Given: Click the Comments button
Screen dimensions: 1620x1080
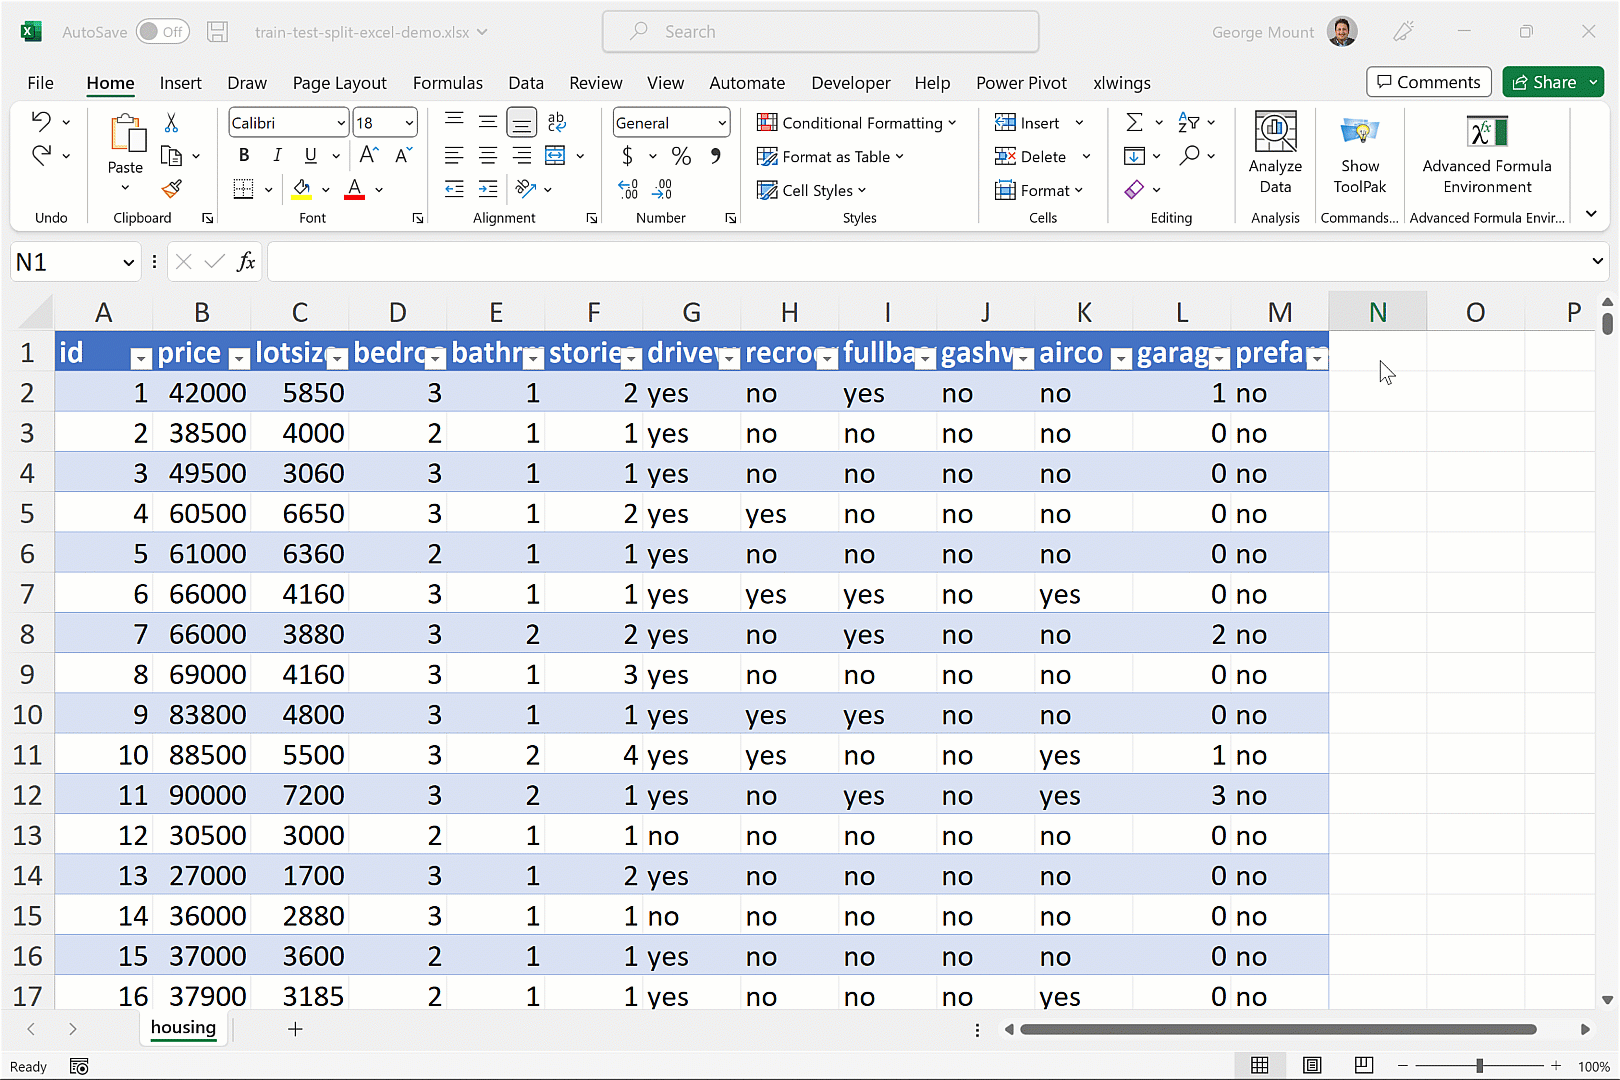Looking at the screenshot, I should pyautogui.click(x=1428, y=82).
